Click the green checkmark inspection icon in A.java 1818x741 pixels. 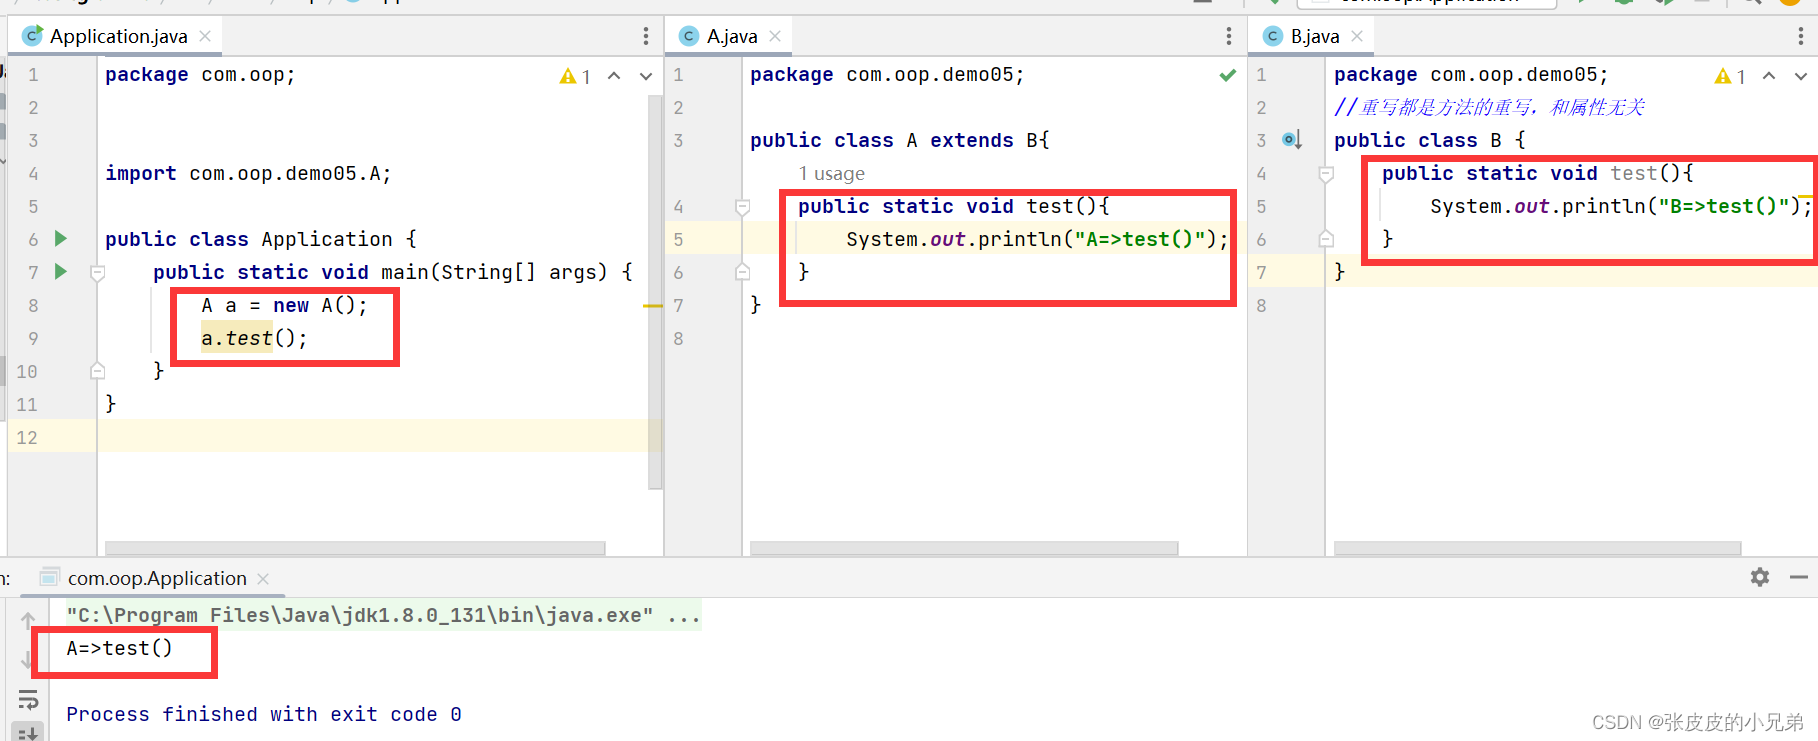[x=1228, y=75]
